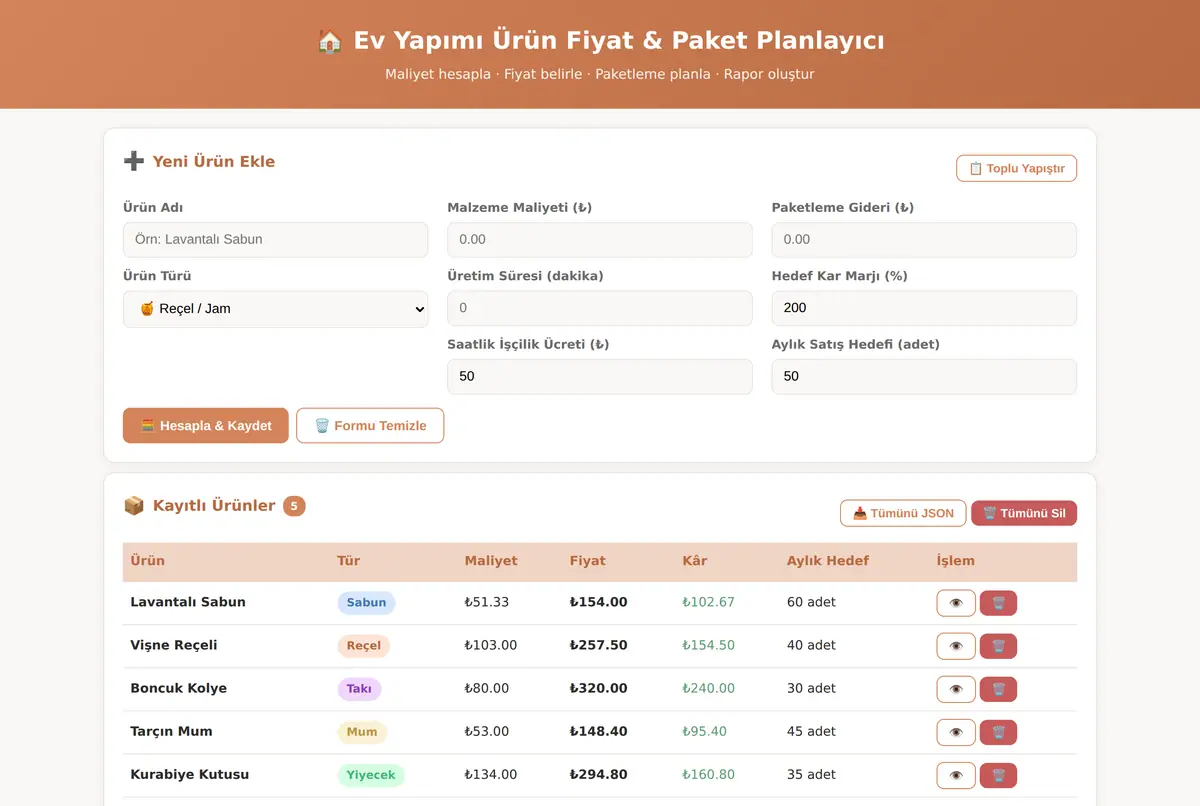Select the Kurabiye Kutusu product name
This screenshot has width=1200, height=806.
(x=190, y=774)
